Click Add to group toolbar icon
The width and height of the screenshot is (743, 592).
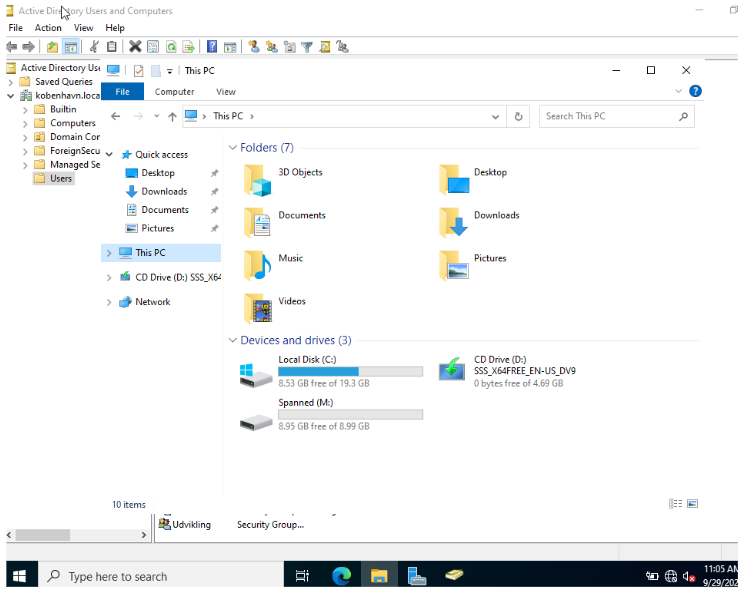342,46
